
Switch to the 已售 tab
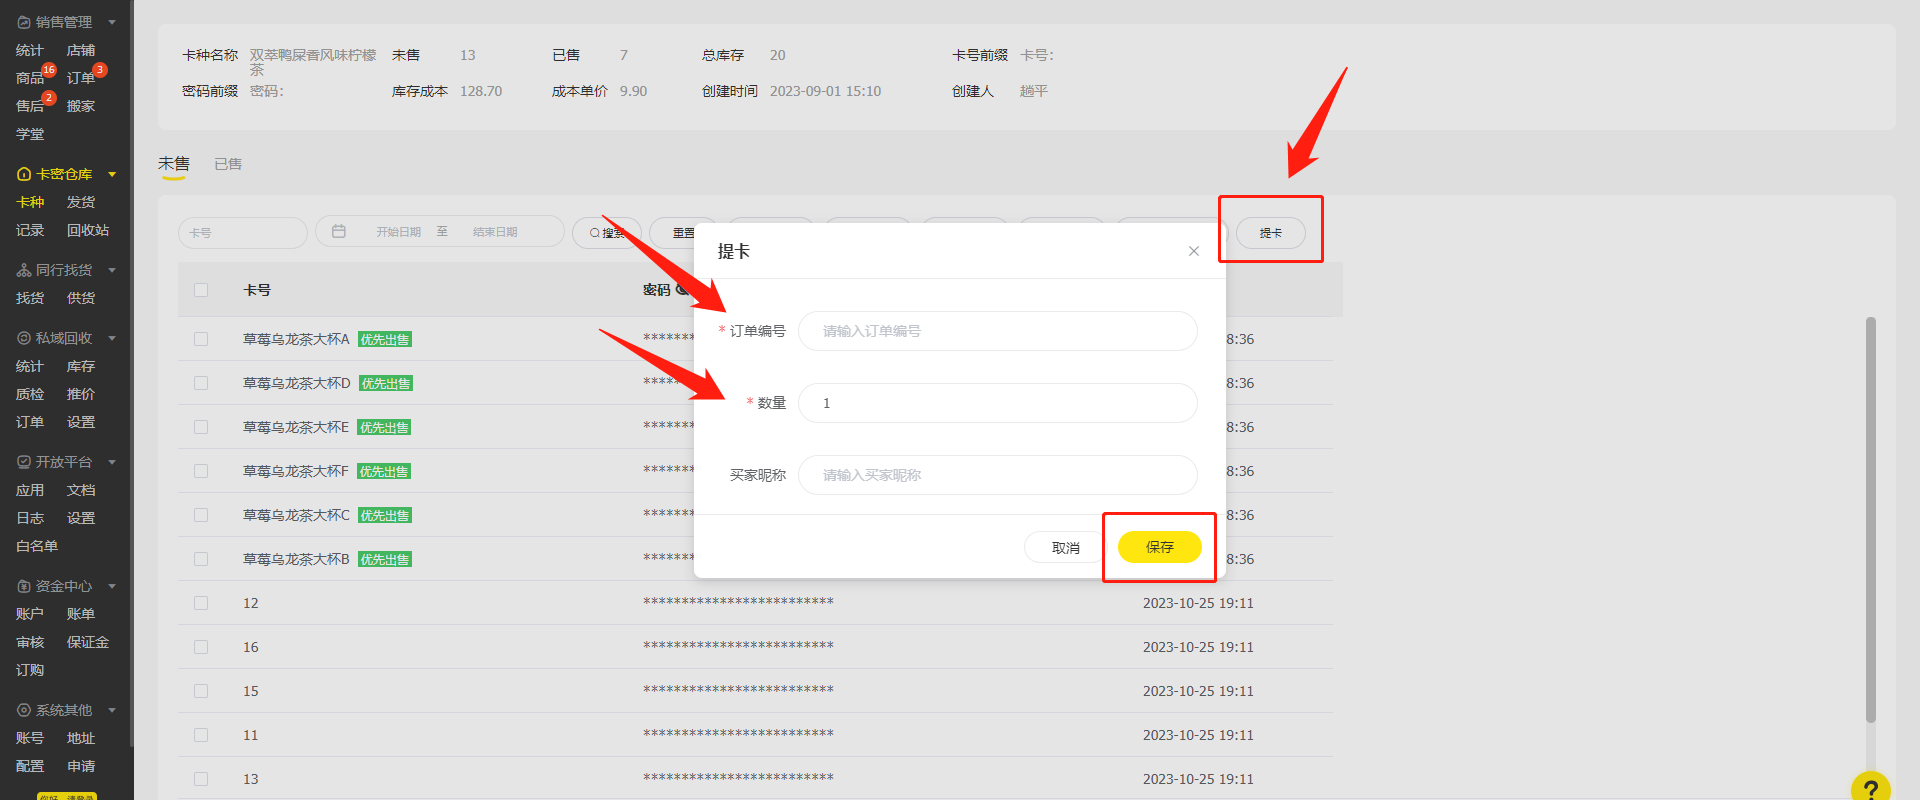228,164
